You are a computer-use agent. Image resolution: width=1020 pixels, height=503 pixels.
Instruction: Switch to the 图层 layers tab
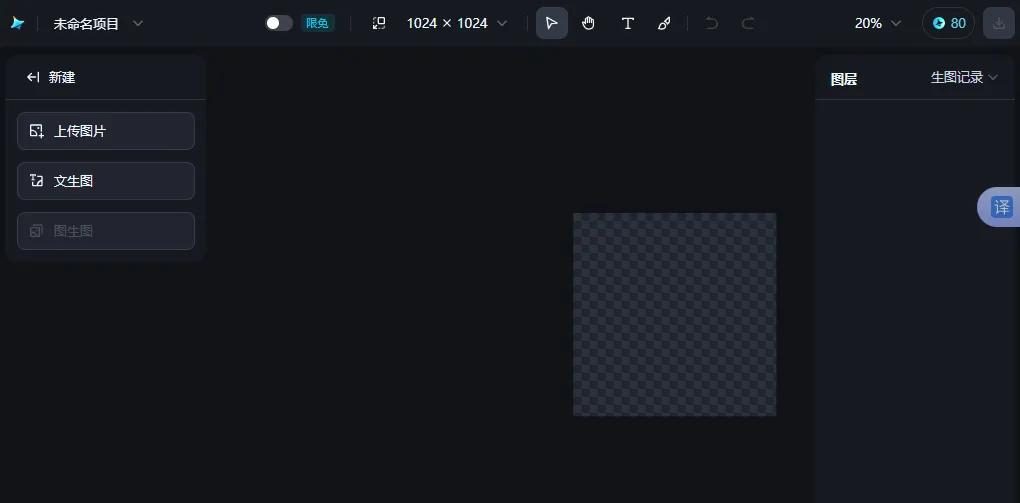click(x=844, y=79)
